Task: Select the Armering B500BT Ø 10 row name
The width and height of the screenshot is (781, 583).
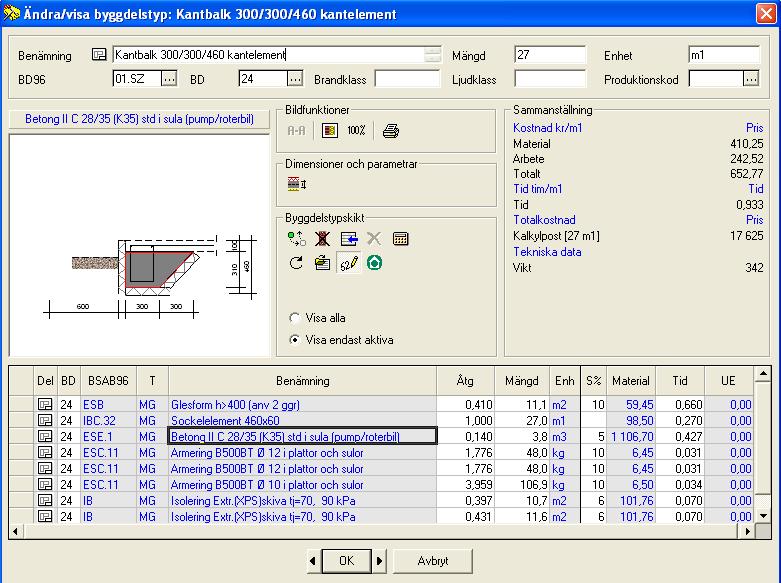Action: coord(267,484)
